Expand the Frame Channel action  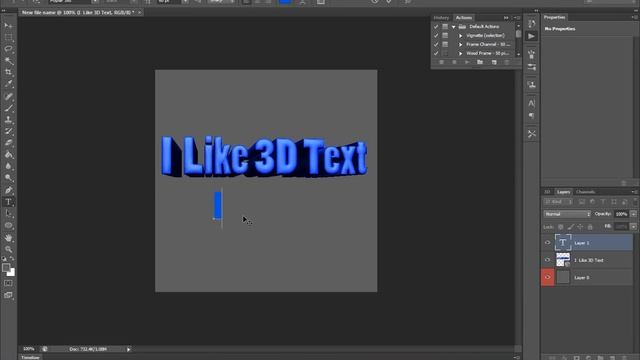click(460, 44)
